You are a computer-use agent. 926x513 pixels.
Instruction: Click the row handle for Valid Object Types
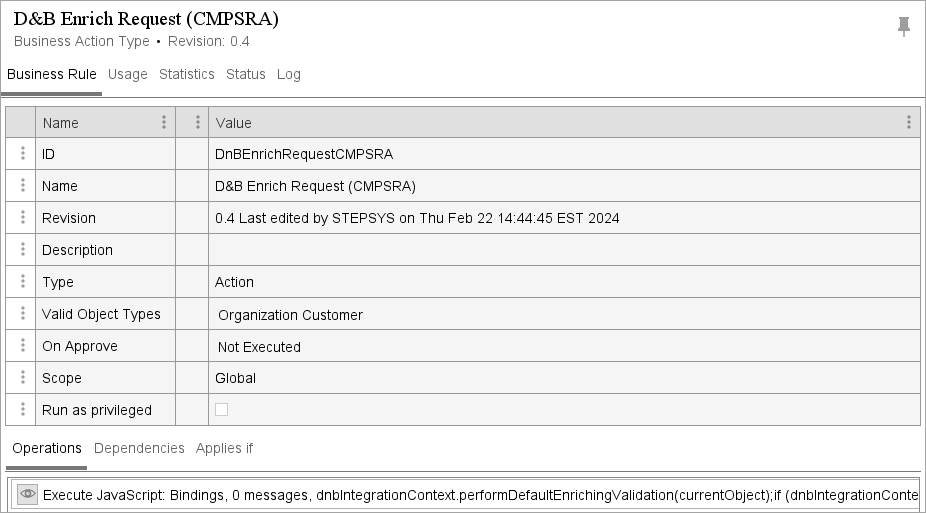coord(22,314)
